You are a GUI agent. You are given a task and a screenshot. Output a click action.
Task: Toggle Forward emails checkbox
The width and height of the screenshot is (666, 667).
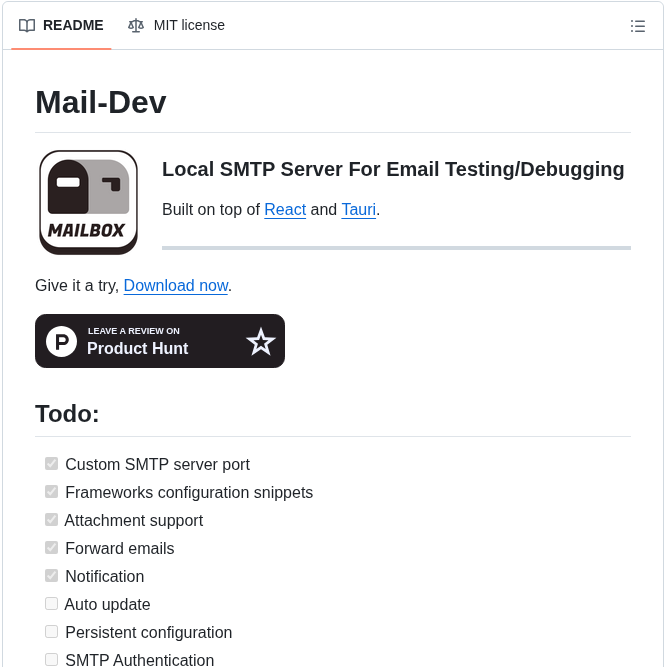point(51,547)
